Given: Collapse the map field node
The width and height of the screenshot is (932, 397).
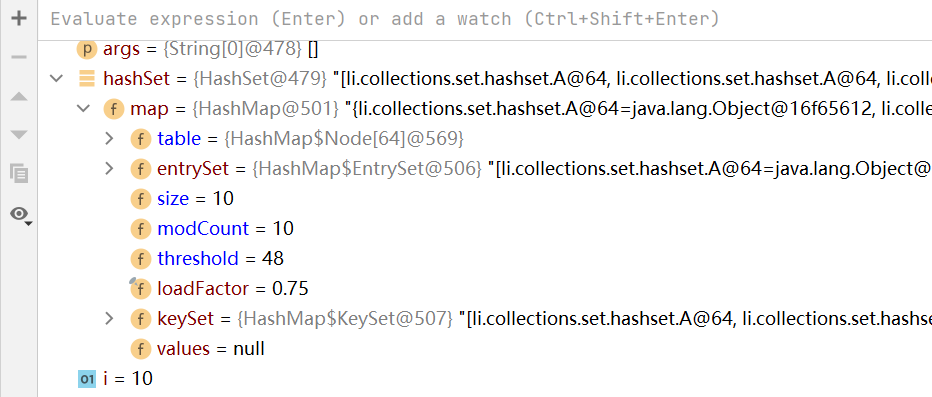Looking at the screenshot, I should click(x=83, y=108).
